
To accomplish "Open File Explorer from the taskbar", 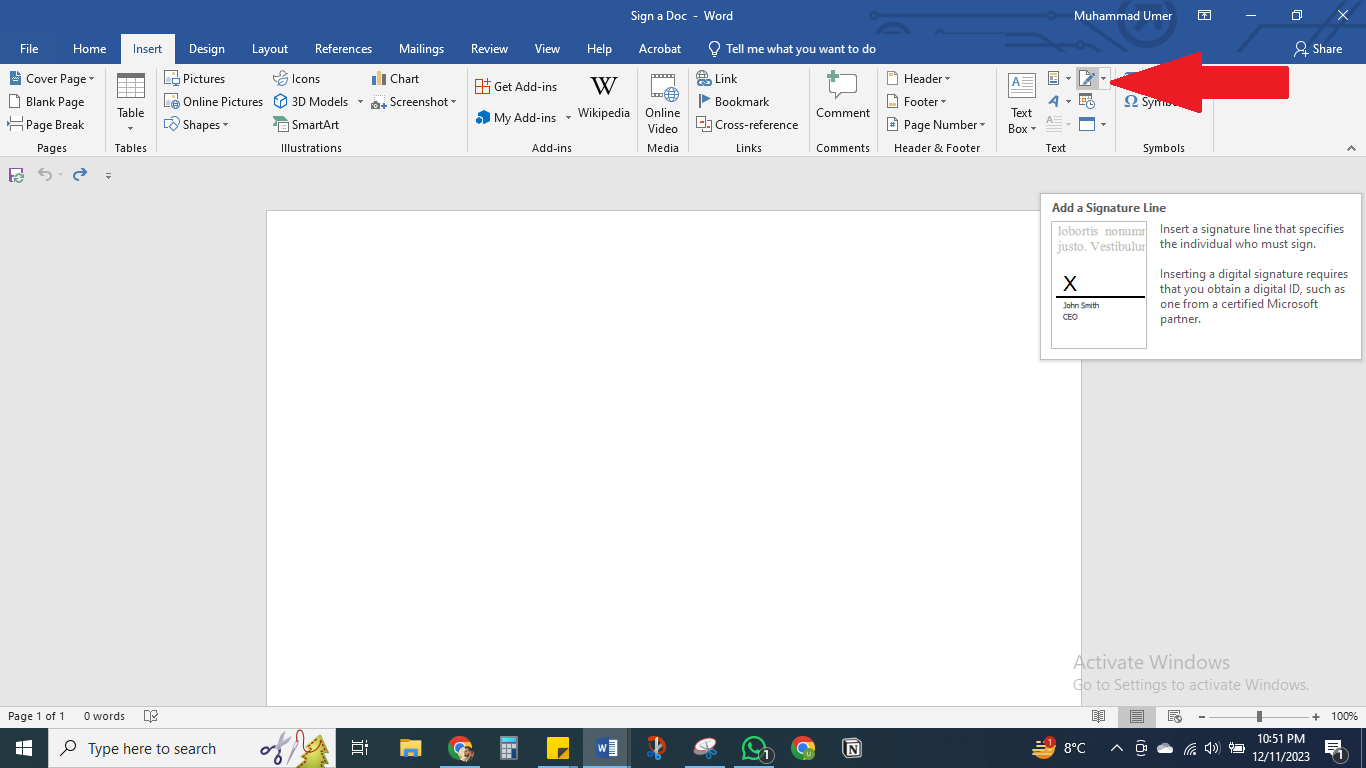I will tap(411, 748).
